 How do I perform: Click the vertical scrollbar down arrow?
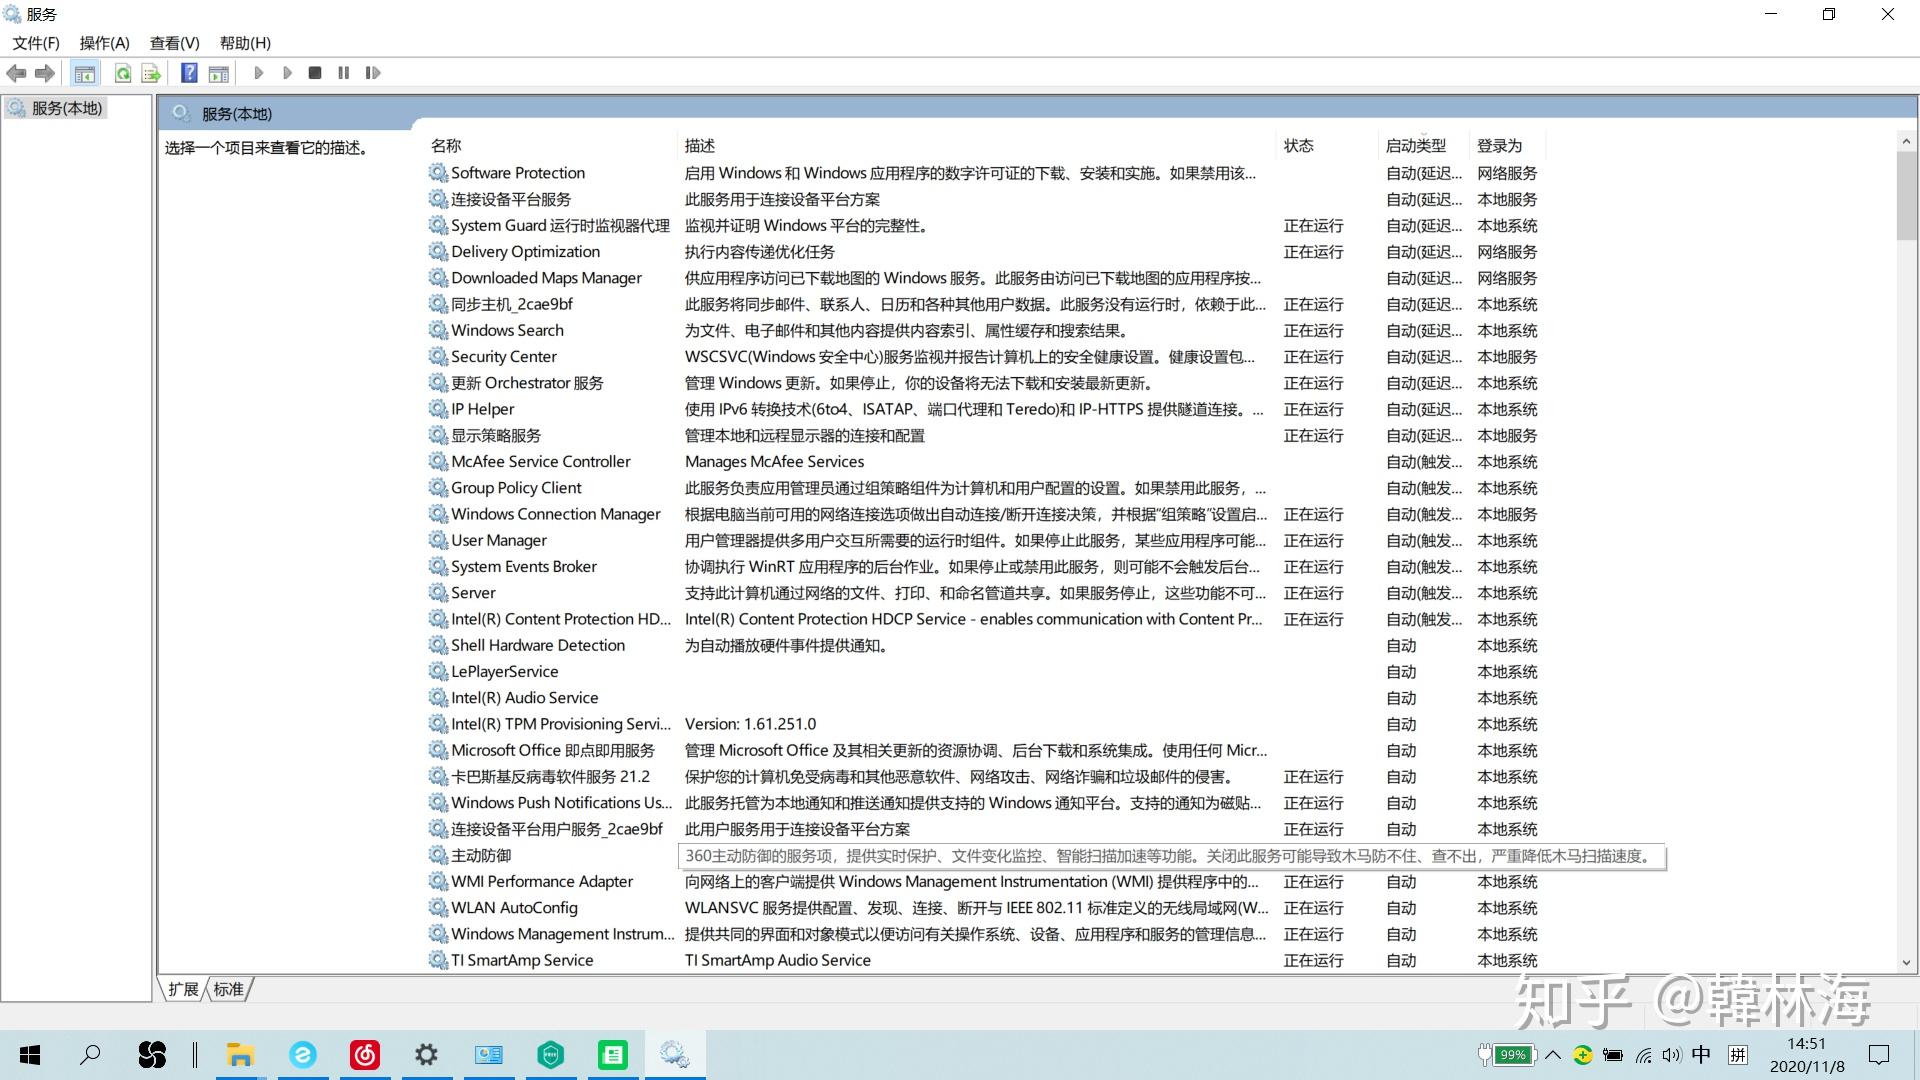[x=1906, y=962]
